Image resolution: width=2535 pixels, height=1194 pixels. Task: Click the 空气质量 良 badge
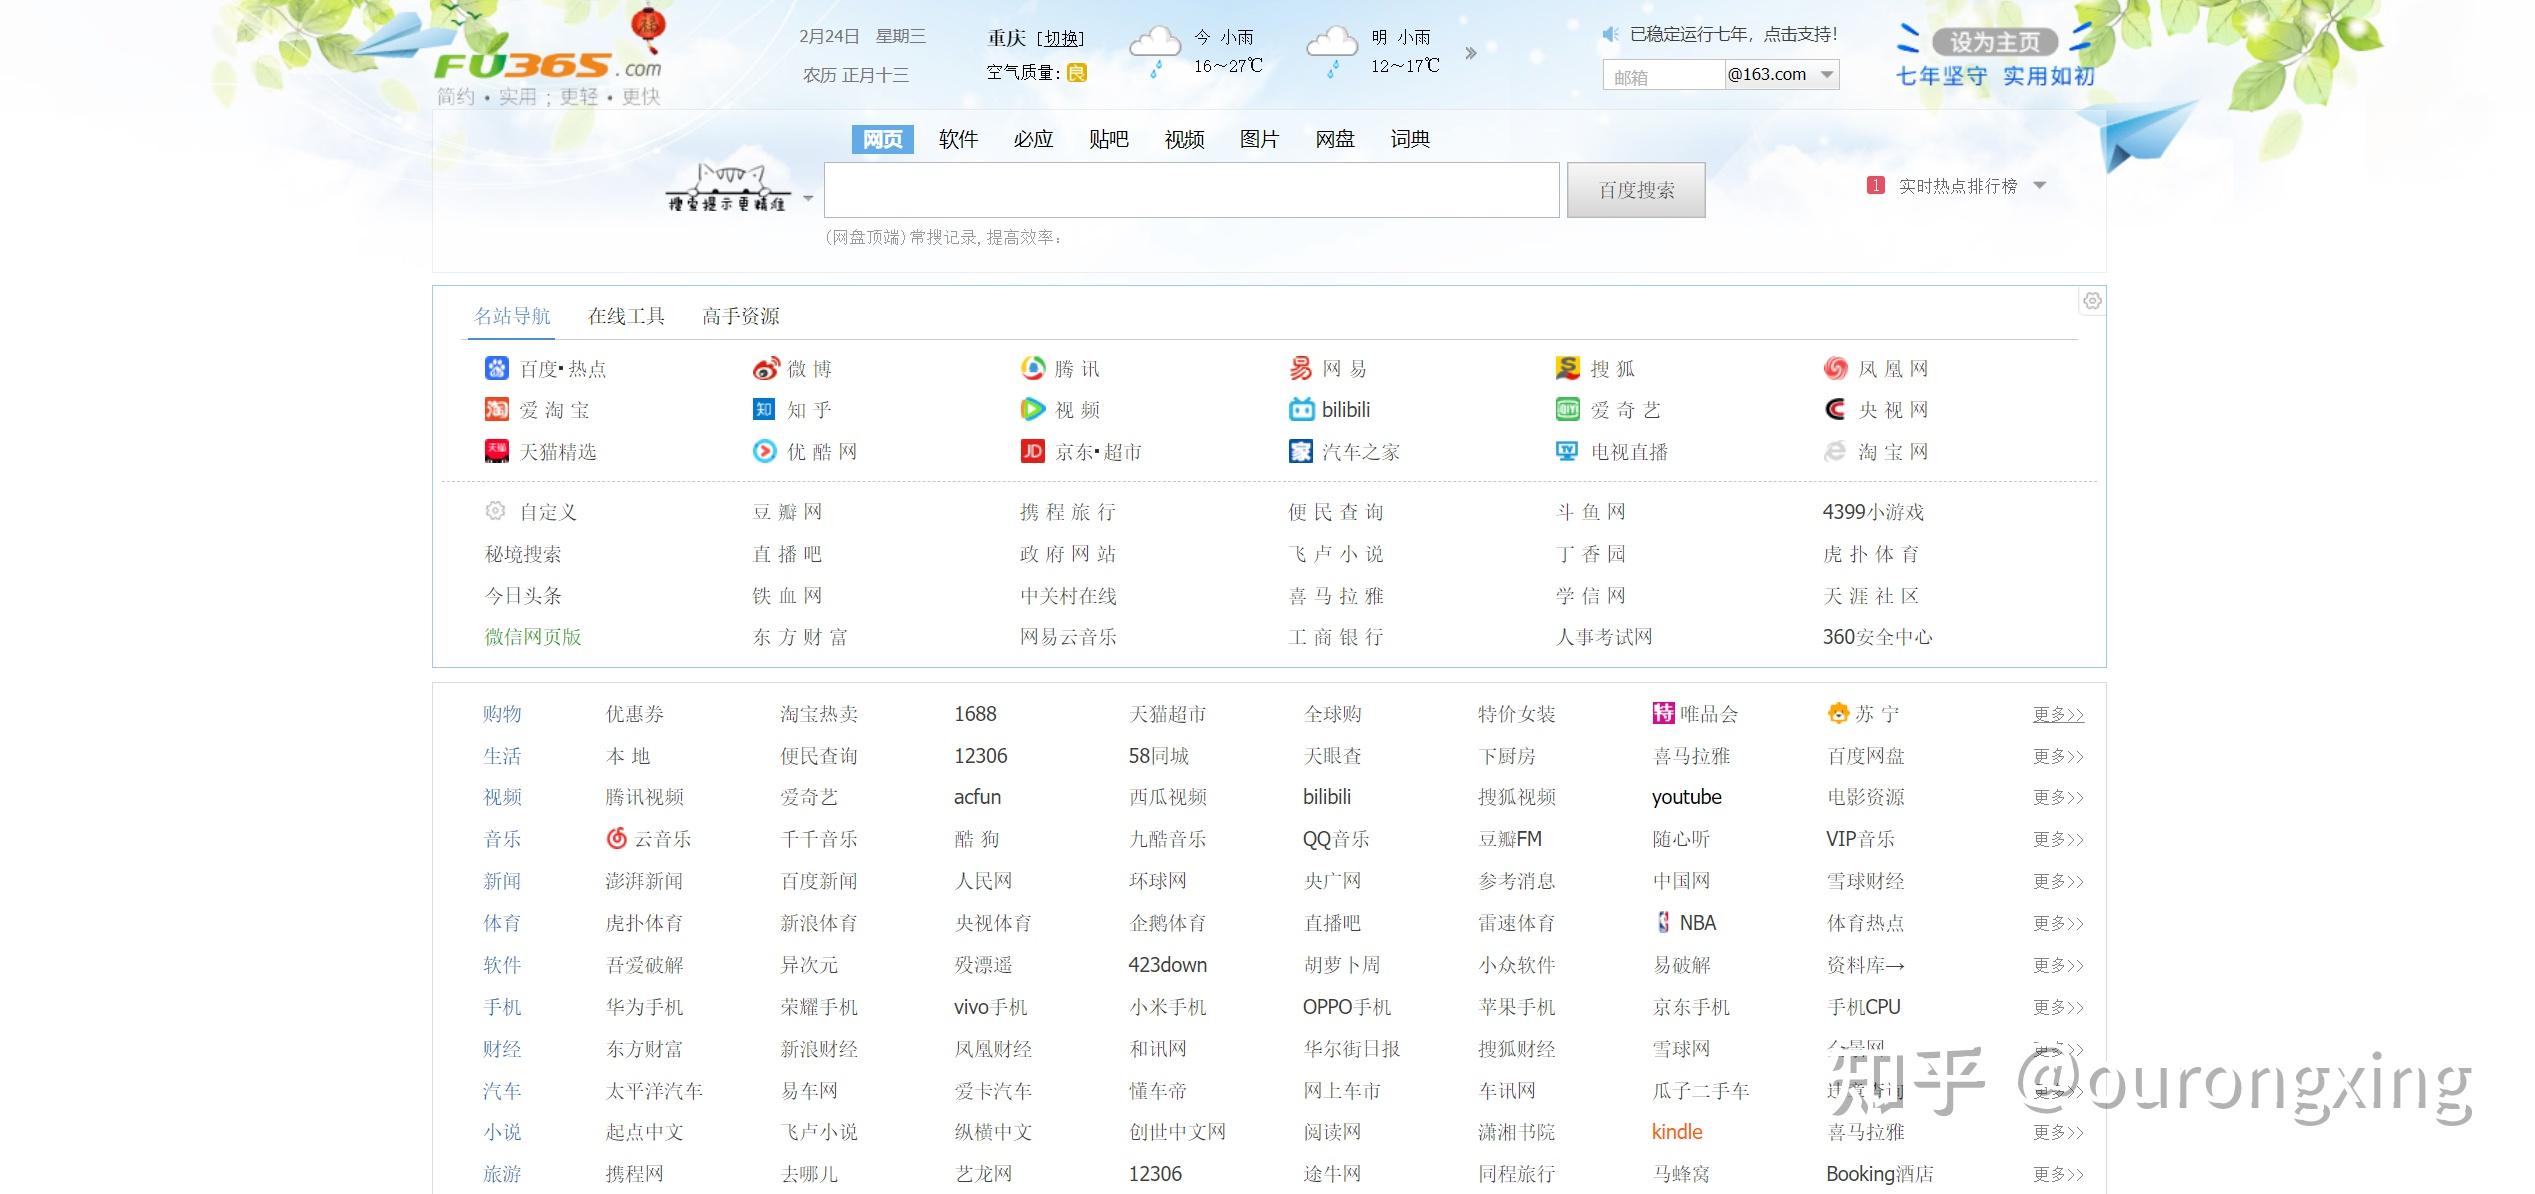[1077, 72]
